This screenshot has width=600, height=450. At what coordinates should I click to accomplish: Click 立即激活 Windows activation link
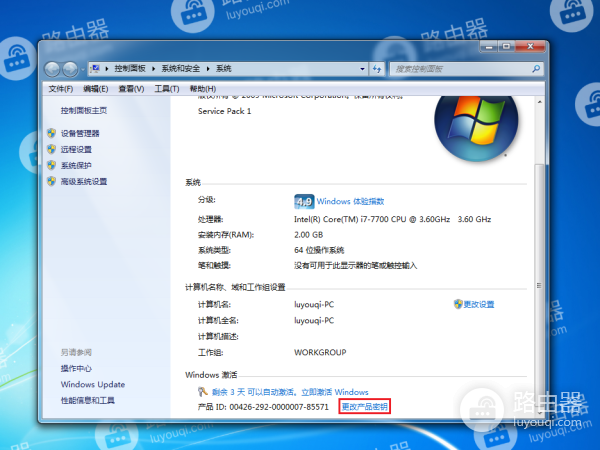335,392
